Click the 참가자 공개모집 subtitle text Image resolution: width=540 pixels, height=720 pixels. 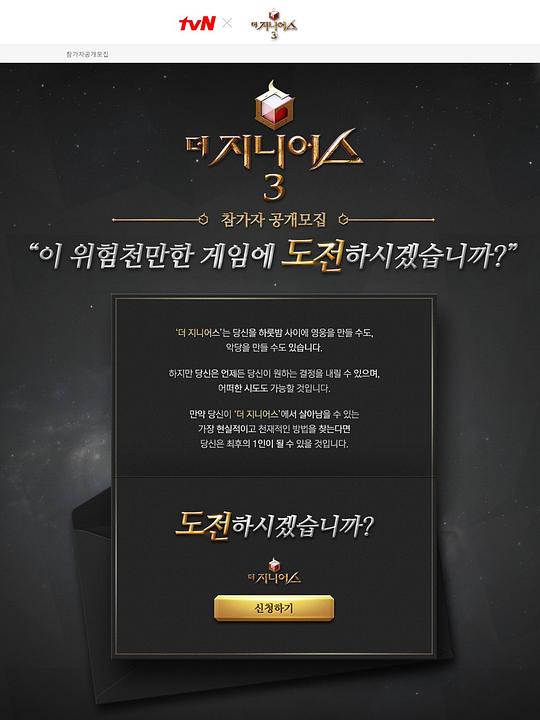click(274, 220)
